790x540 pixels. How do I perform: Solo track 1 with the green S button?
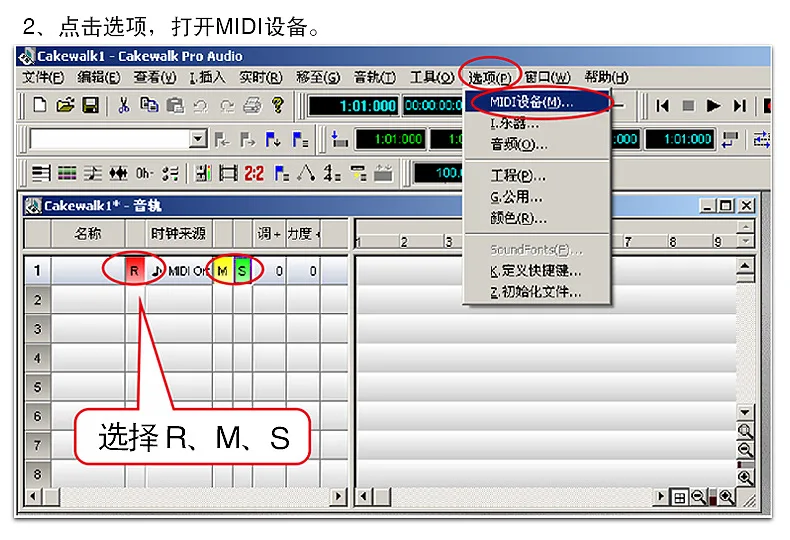pos(242,271)
